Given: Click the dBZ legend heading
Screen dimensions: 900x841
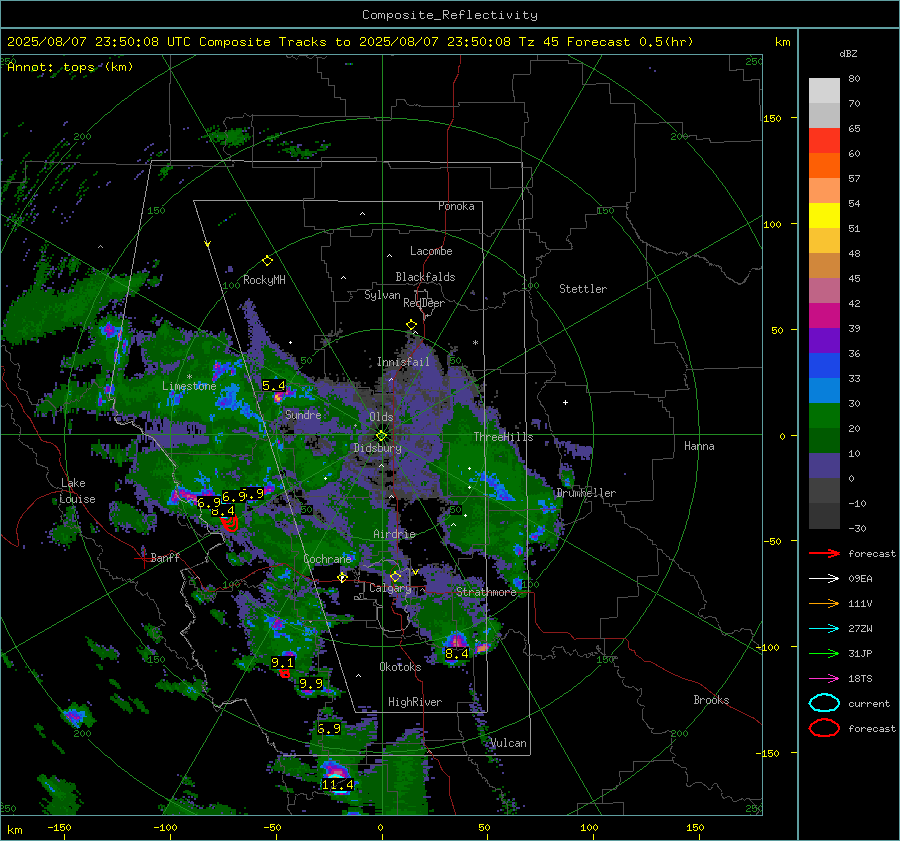Looking at the screenshot, I should click(848, 53).
